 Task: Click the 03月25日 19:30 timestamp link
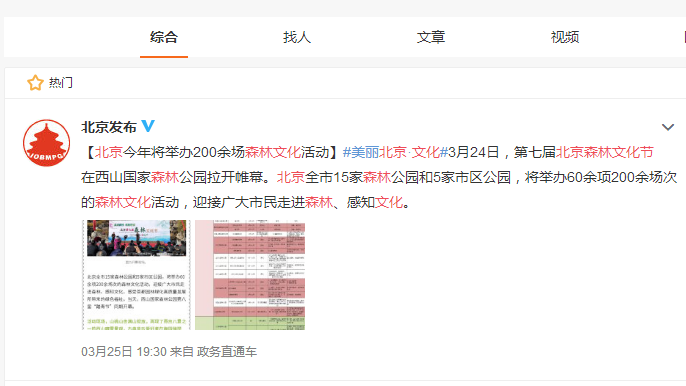(x=124, y=352)
